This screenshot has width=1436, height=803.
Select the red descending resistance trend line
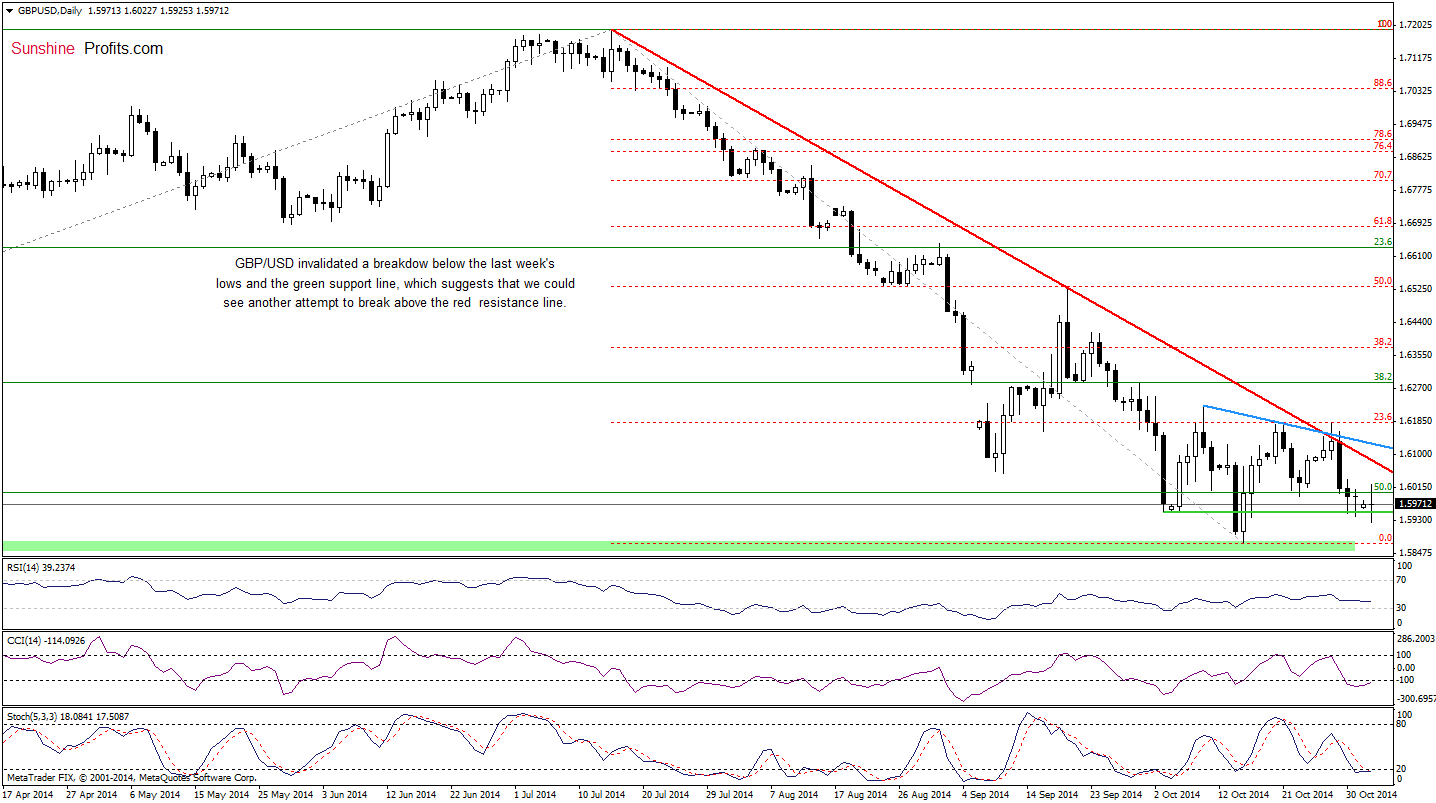pos(1000,249)
